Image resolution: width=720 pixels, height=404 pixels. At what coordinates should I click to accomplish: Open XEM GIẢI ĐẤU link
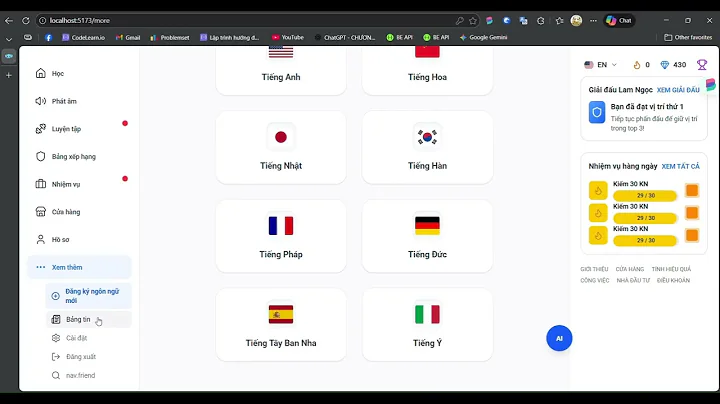coord(678,90)
